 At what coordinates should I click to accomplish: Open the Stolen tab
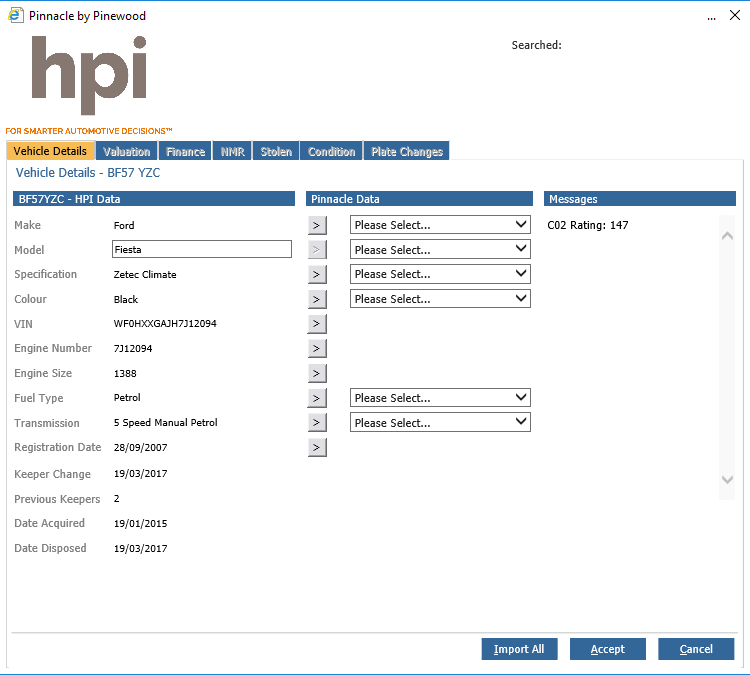(x=276, y=151)
